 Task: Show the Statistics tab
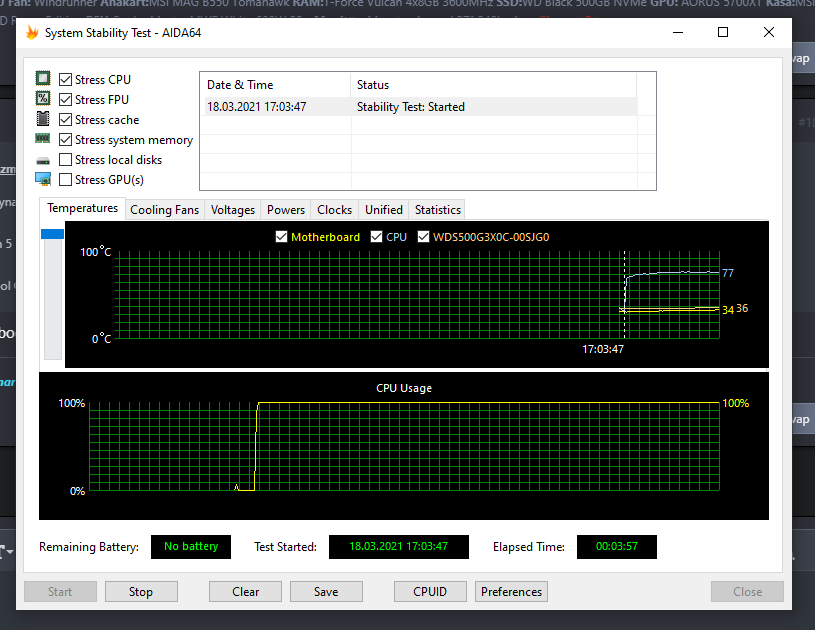(x=437, y=209)
